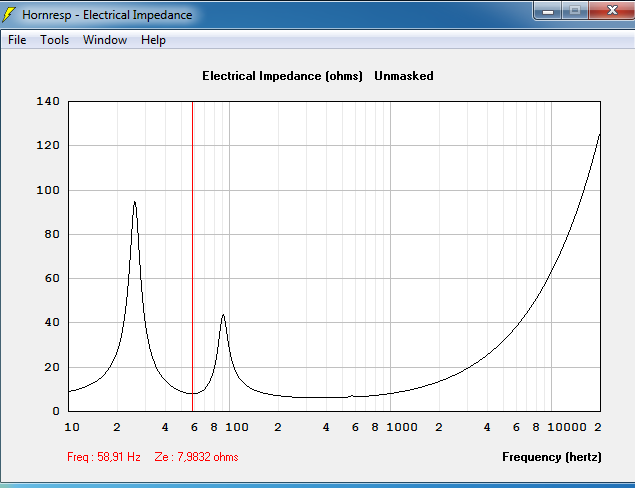
Task: Click the 60 y-axis label
Action: [x=52, y=278]
